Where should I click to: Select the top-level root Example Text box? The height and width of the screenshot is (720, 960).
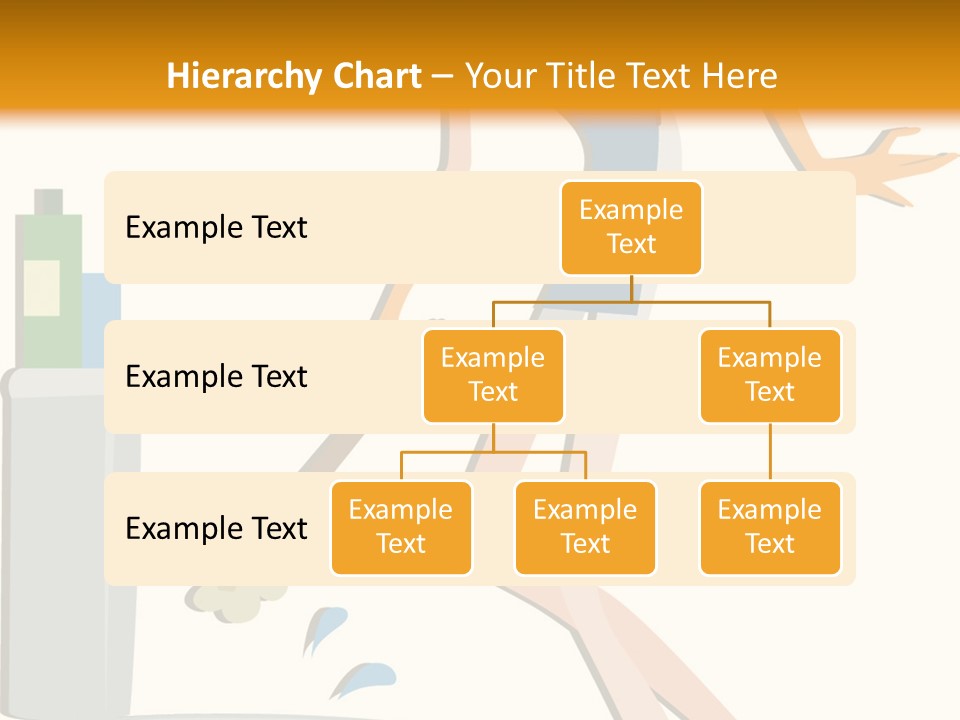point(631,228)
